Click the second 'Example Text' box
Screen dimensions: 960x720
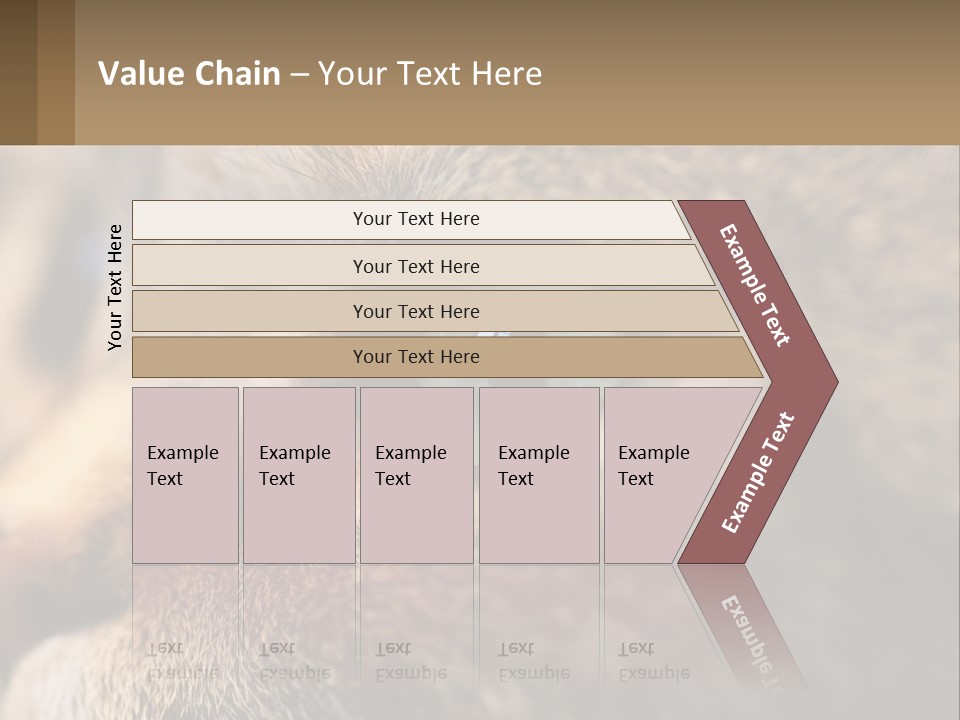point(299,475)
